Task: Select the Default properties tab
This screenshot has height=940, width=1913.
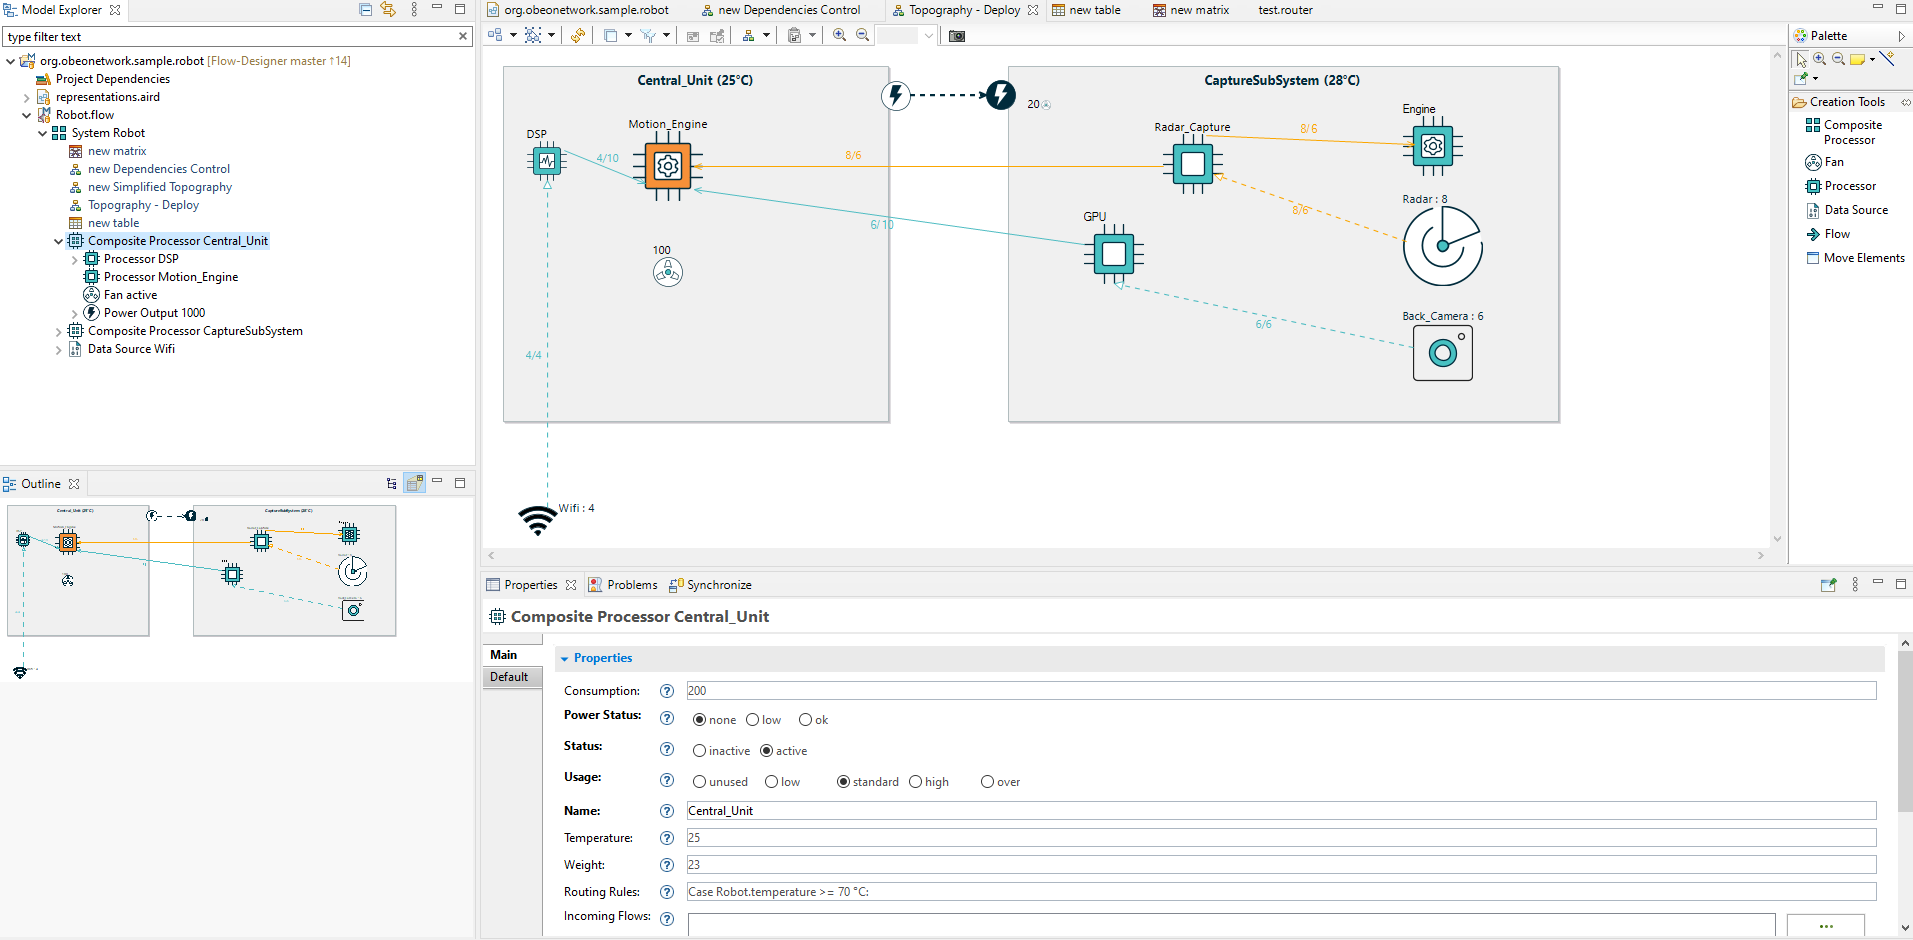Action: 512,677
